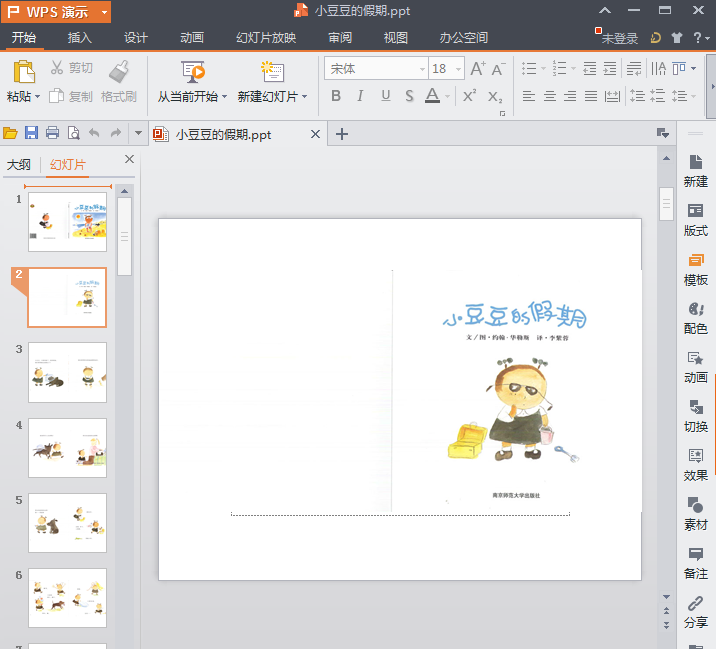Add a new document tab with plus

pyautogui.click(x=342, y=134)
